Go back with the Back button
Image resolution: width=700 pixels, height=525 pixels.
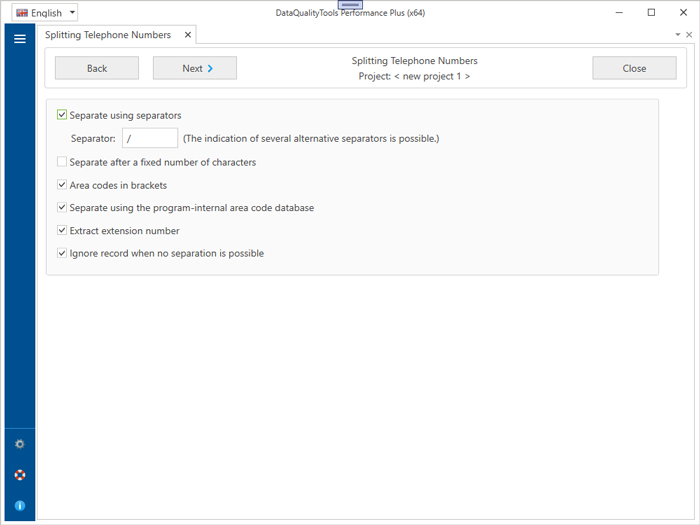pos(97,69)
